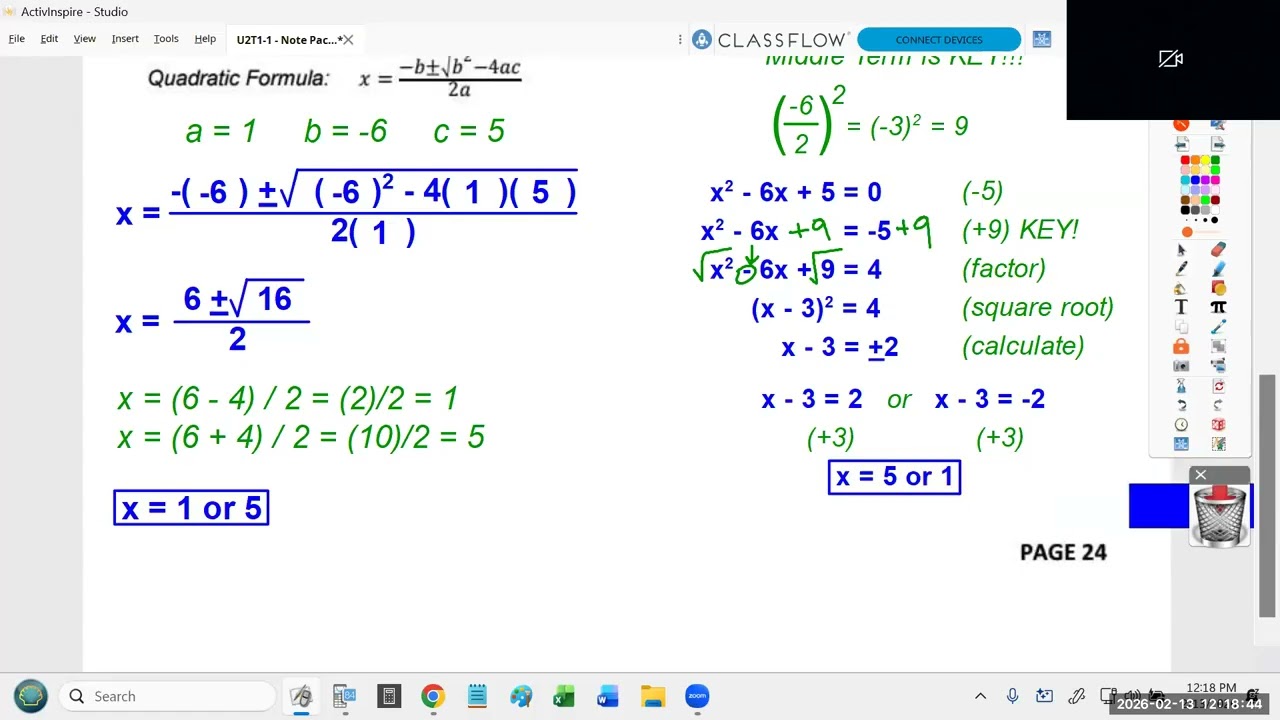The width and height of the screenshot is (1280, 720).
Task: Click the Quadratic Formula heading
Action: tap(238, 78)
